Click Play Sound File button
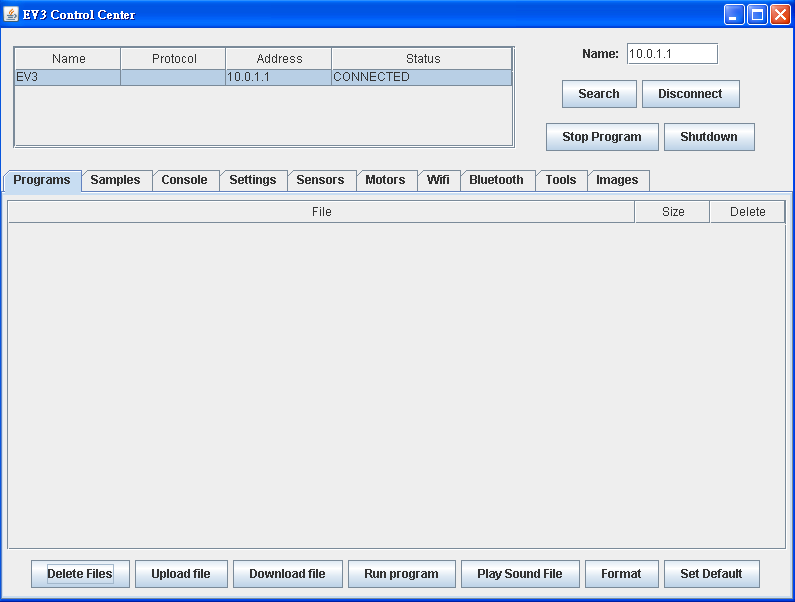Screen dimensions: 795x602 pos(520,574)
